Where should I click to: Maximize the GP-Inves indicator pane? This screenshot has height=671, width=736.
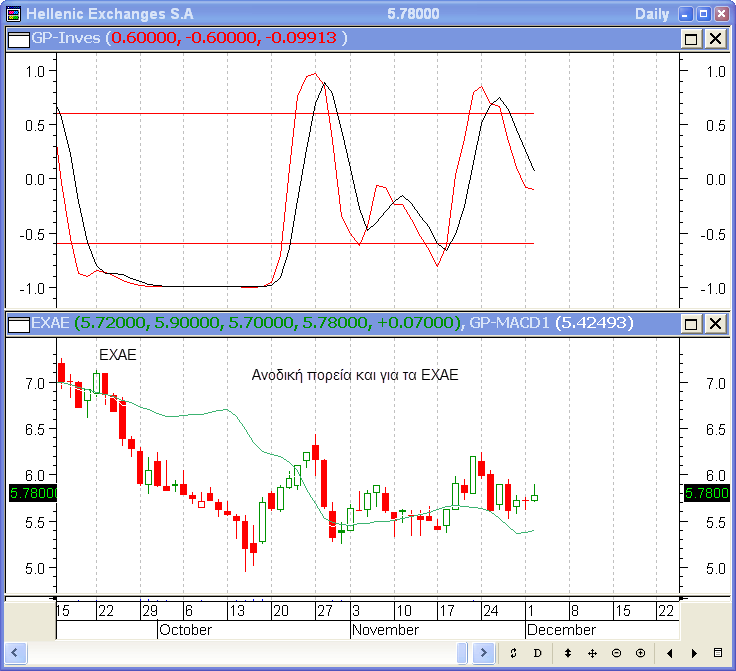click(x=691, y=38)
